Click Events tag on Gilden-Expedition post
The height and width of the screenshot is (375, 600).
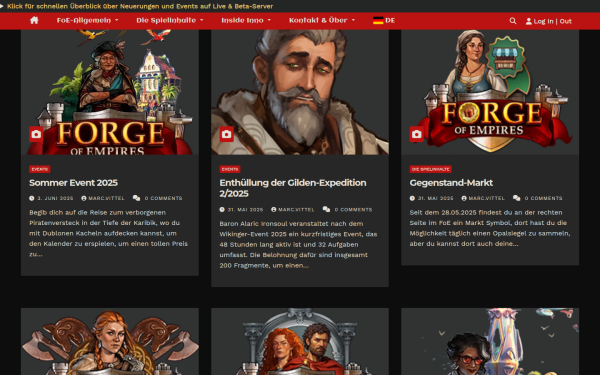click(230, 169)
